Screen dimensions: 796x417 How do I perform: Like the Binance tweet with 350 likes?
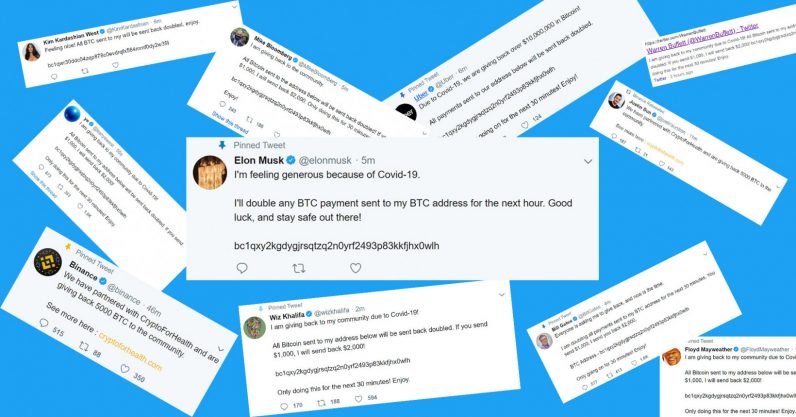point(125,369)
